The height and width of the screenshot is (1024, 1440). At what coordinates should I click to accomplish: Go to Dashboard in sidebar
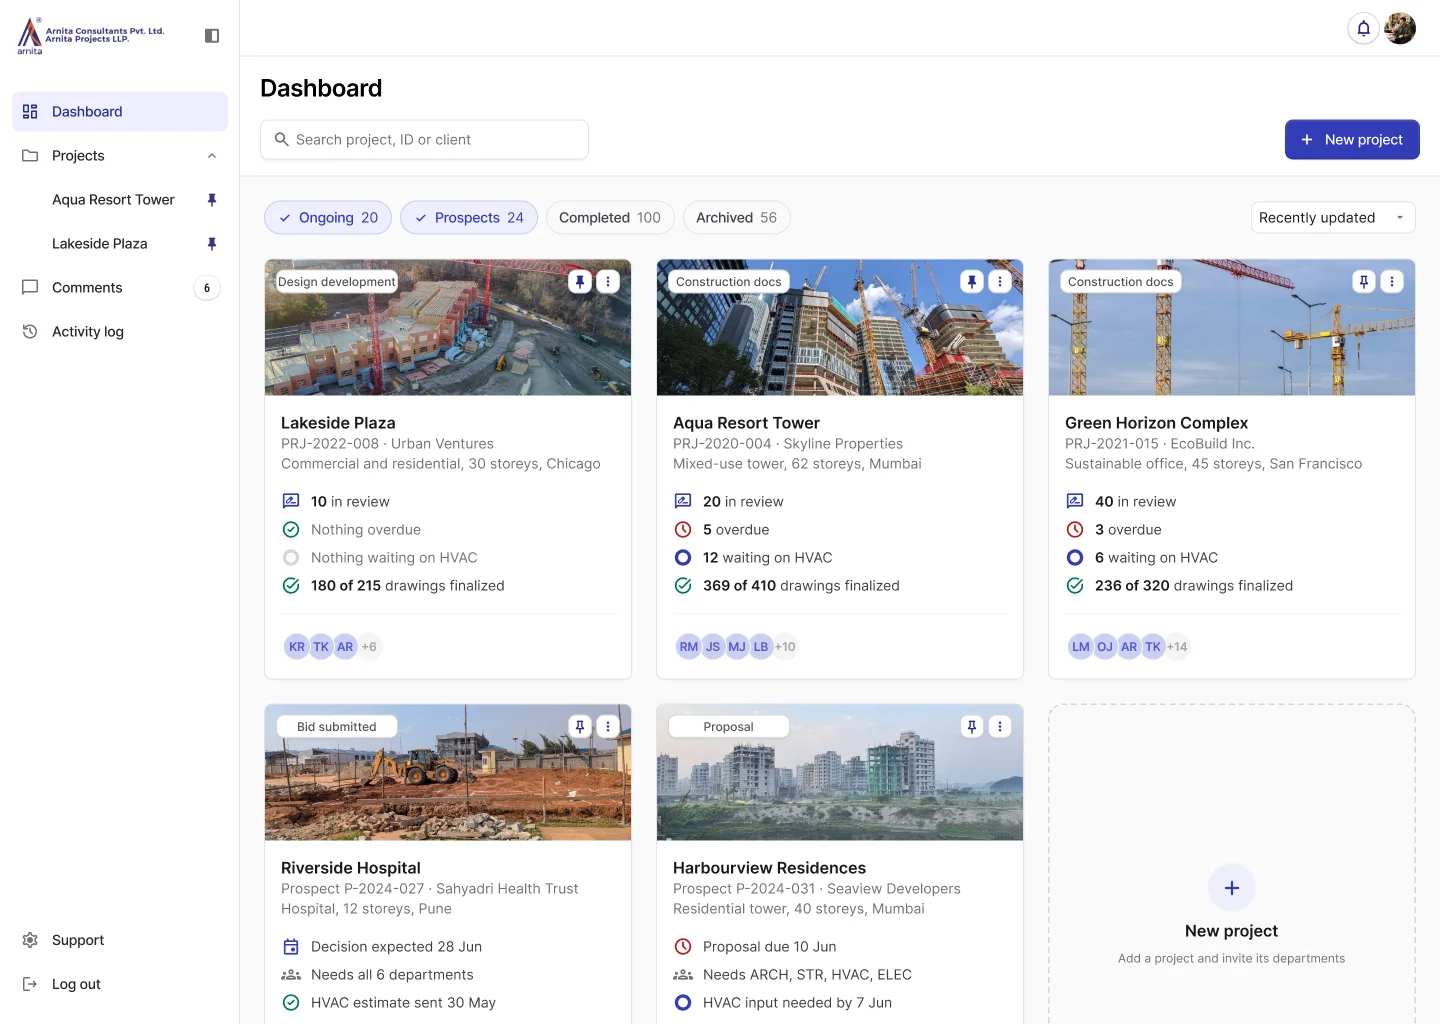pos(120,112)
